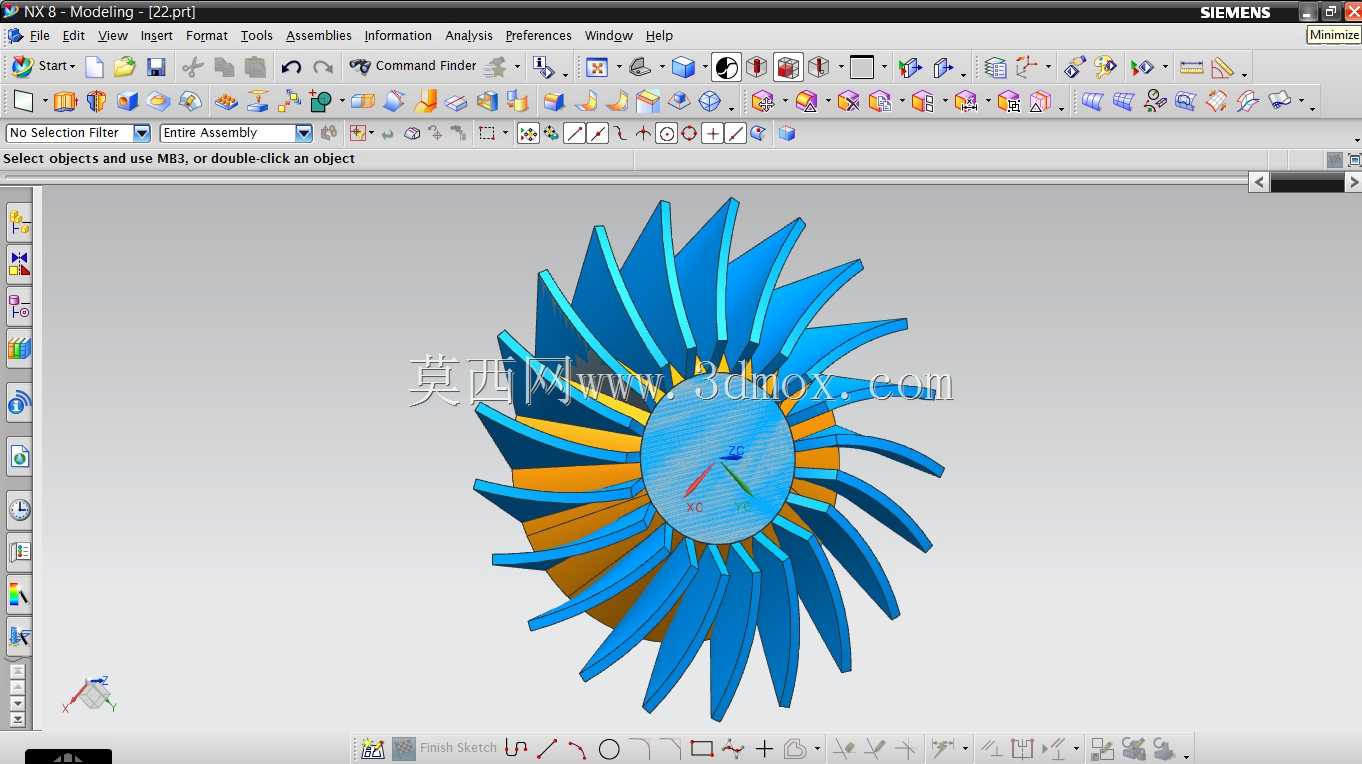The height and width of the screenshot is (764, 1362).
Task: Select the Profile sketch curve tool
Action: (x=516, y=748)
